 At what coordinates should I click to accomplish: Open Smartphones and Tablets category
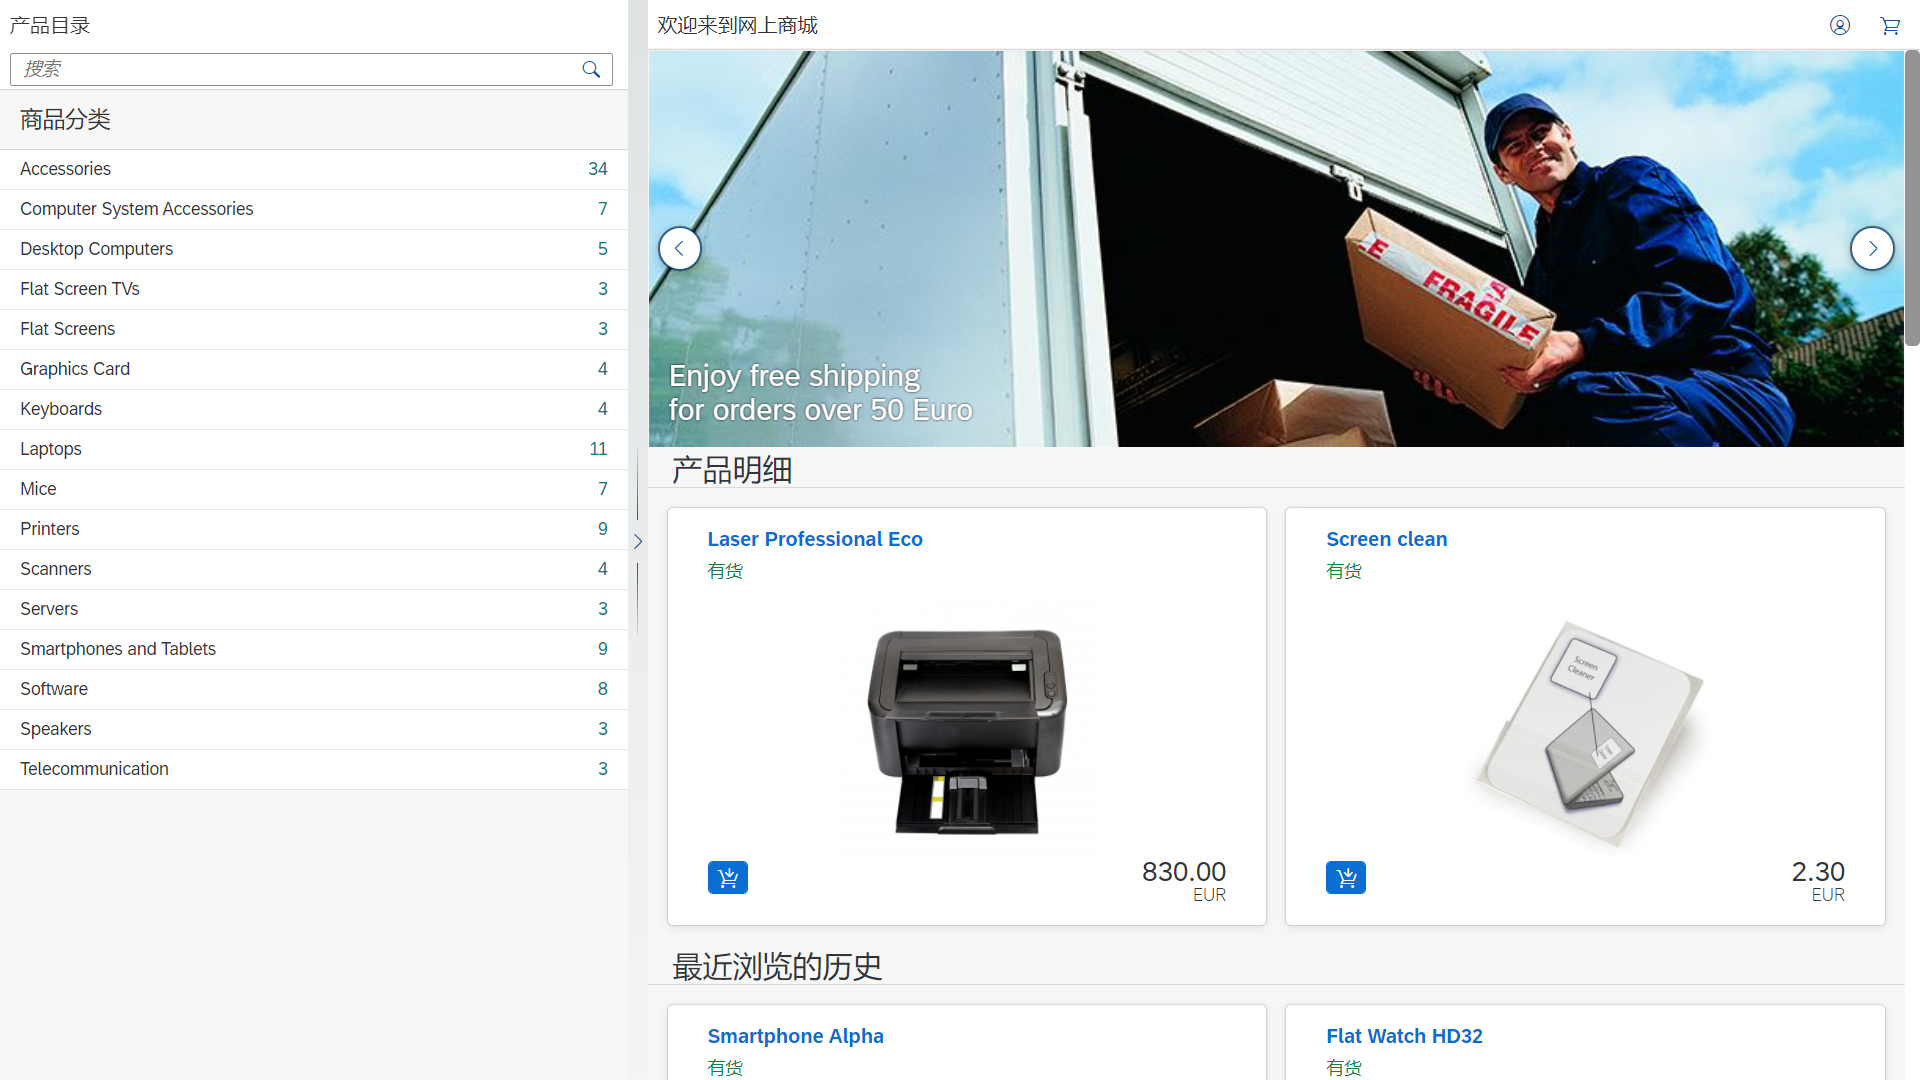pos(118,649)
